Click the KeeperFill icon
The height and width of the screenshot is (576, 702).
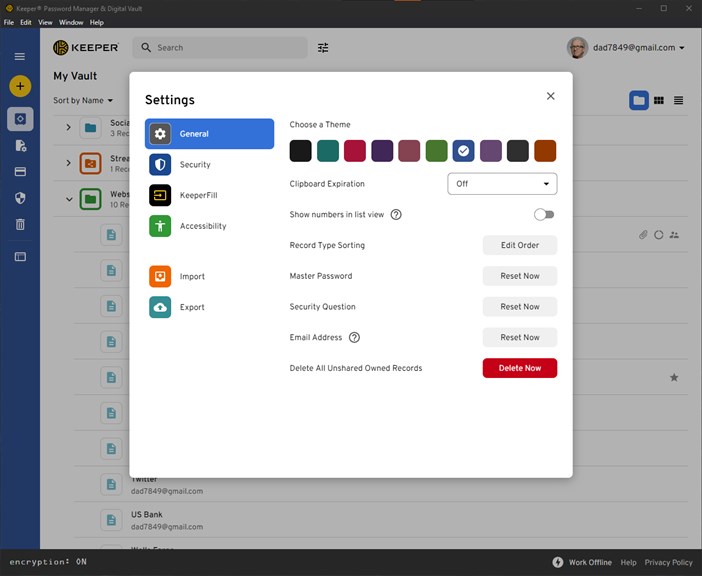tap(160, 195)
